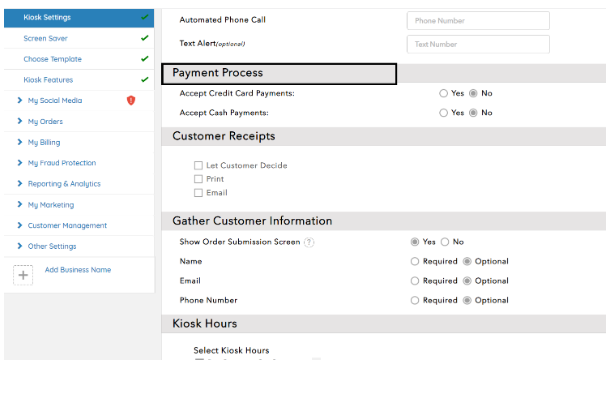
Task: Click the Automated Phone Call number field
Action: [478, 20]
